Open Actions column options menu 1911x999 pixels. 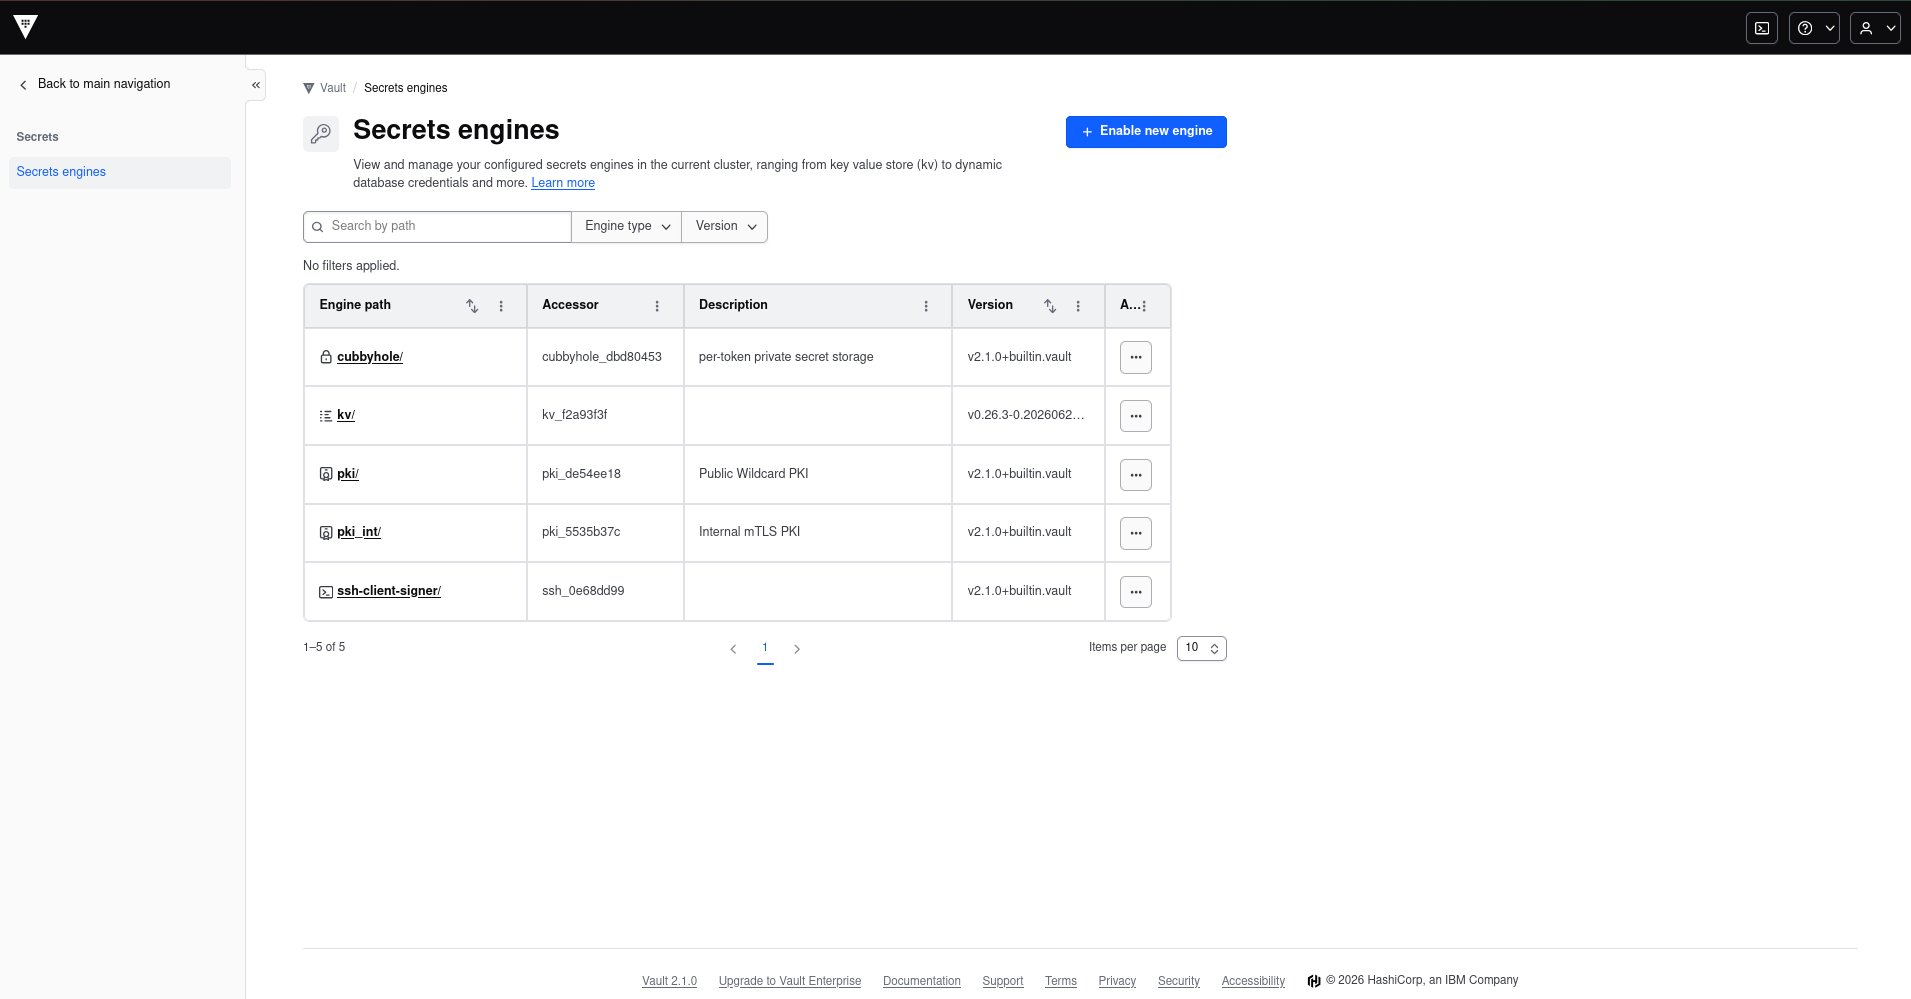(1144, 306)
